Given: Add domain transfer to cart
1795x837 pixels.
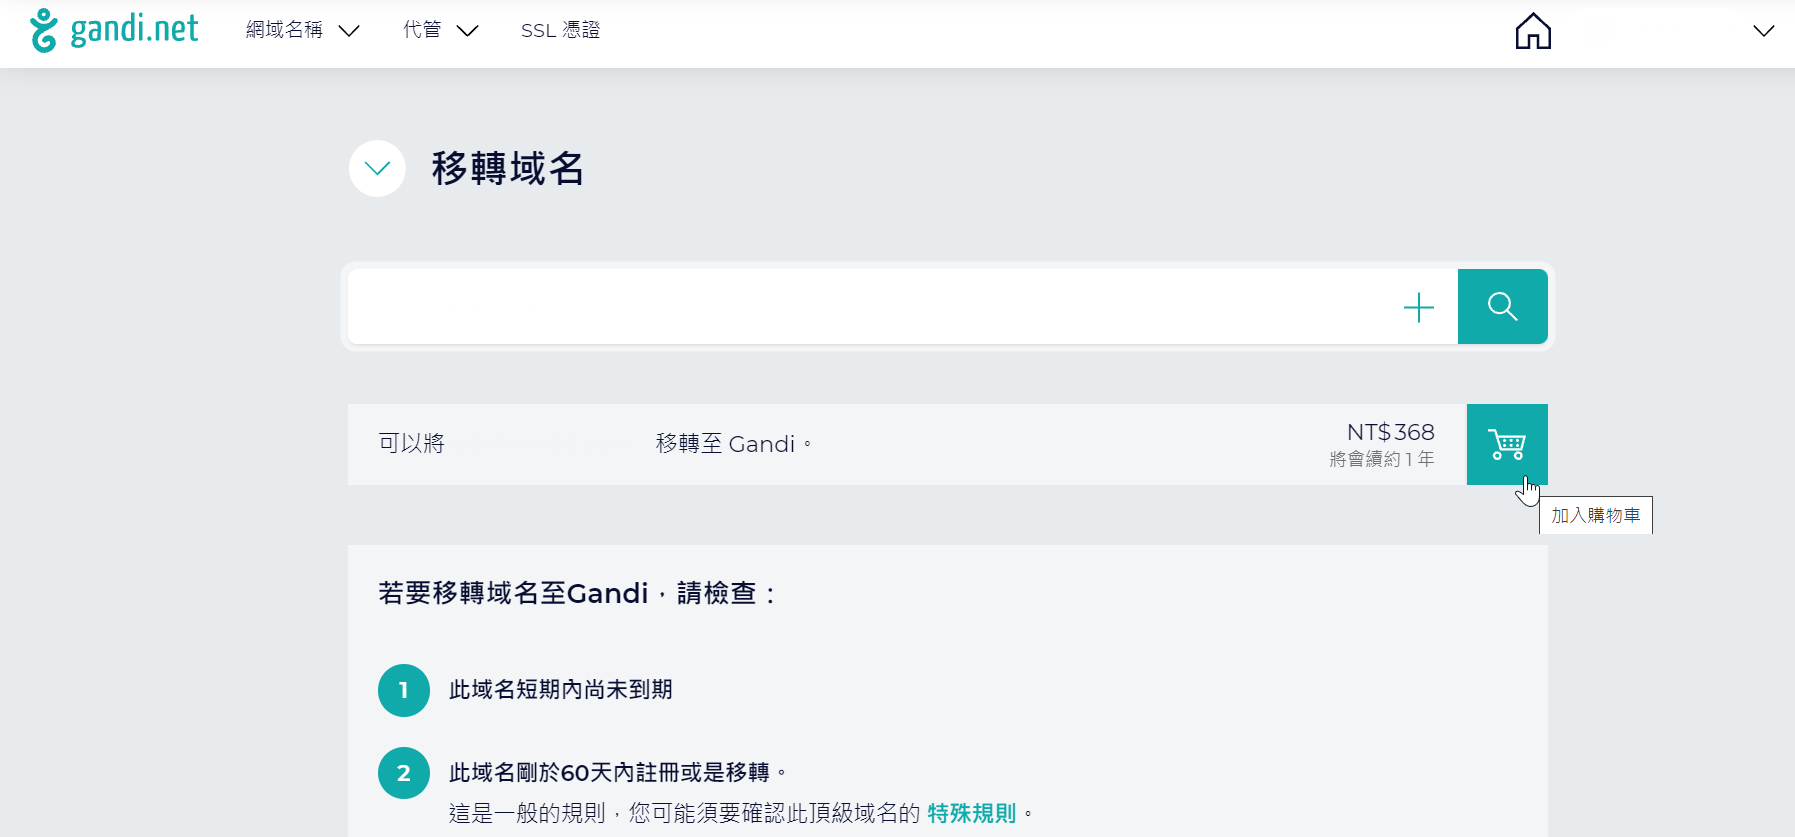Looking at the screenshot, I should point(1507,444).
